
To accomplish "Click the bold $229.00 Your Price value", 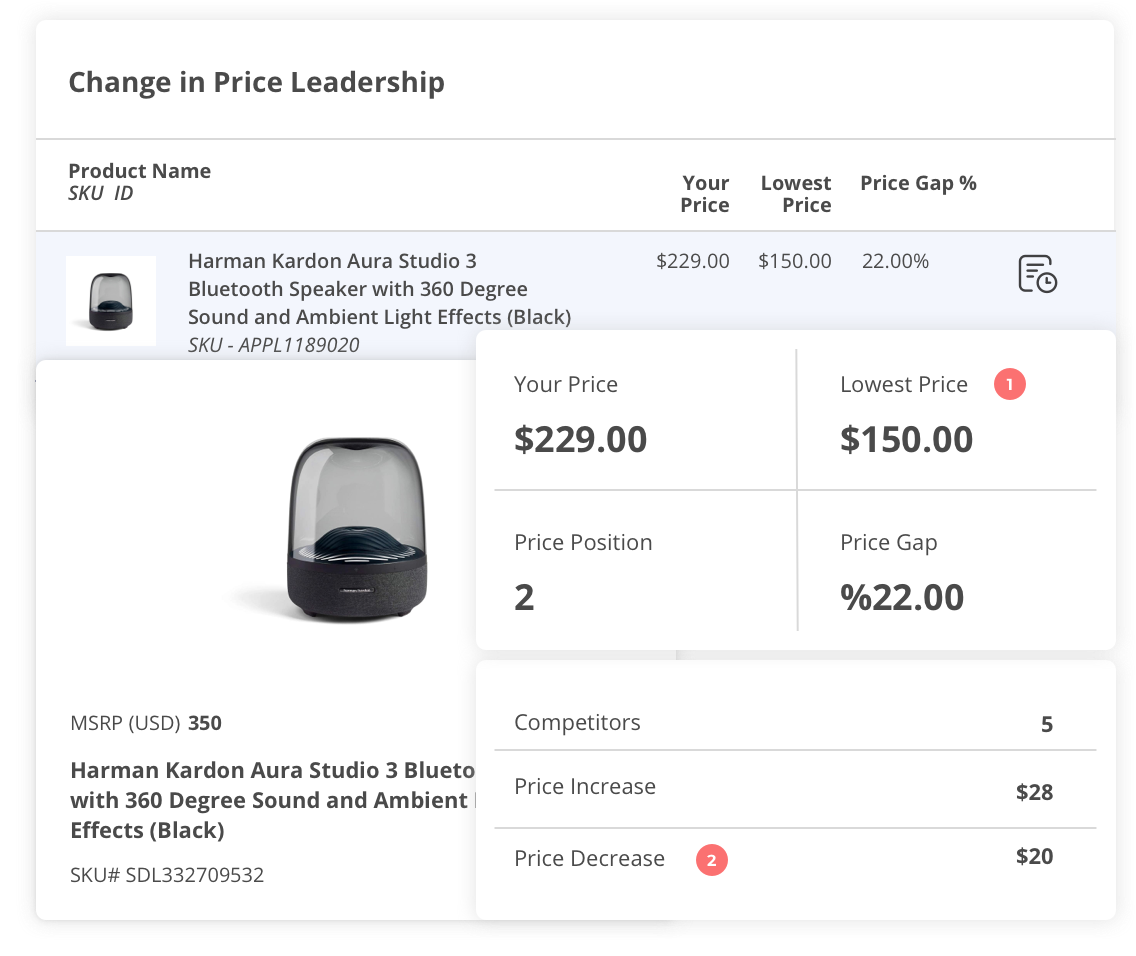I will click(x=580, y=440).
